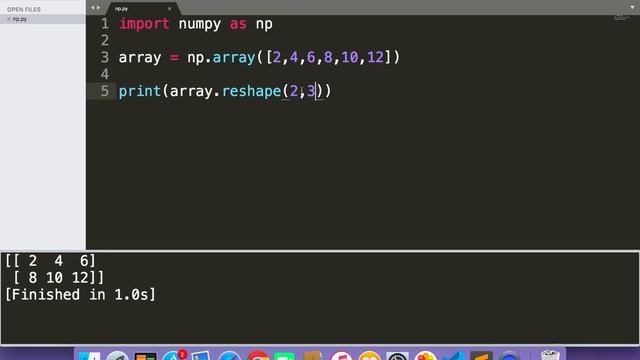The image size is (640, 360).
Task: Click the '=' operator on line 3
Action: [174, 58]
